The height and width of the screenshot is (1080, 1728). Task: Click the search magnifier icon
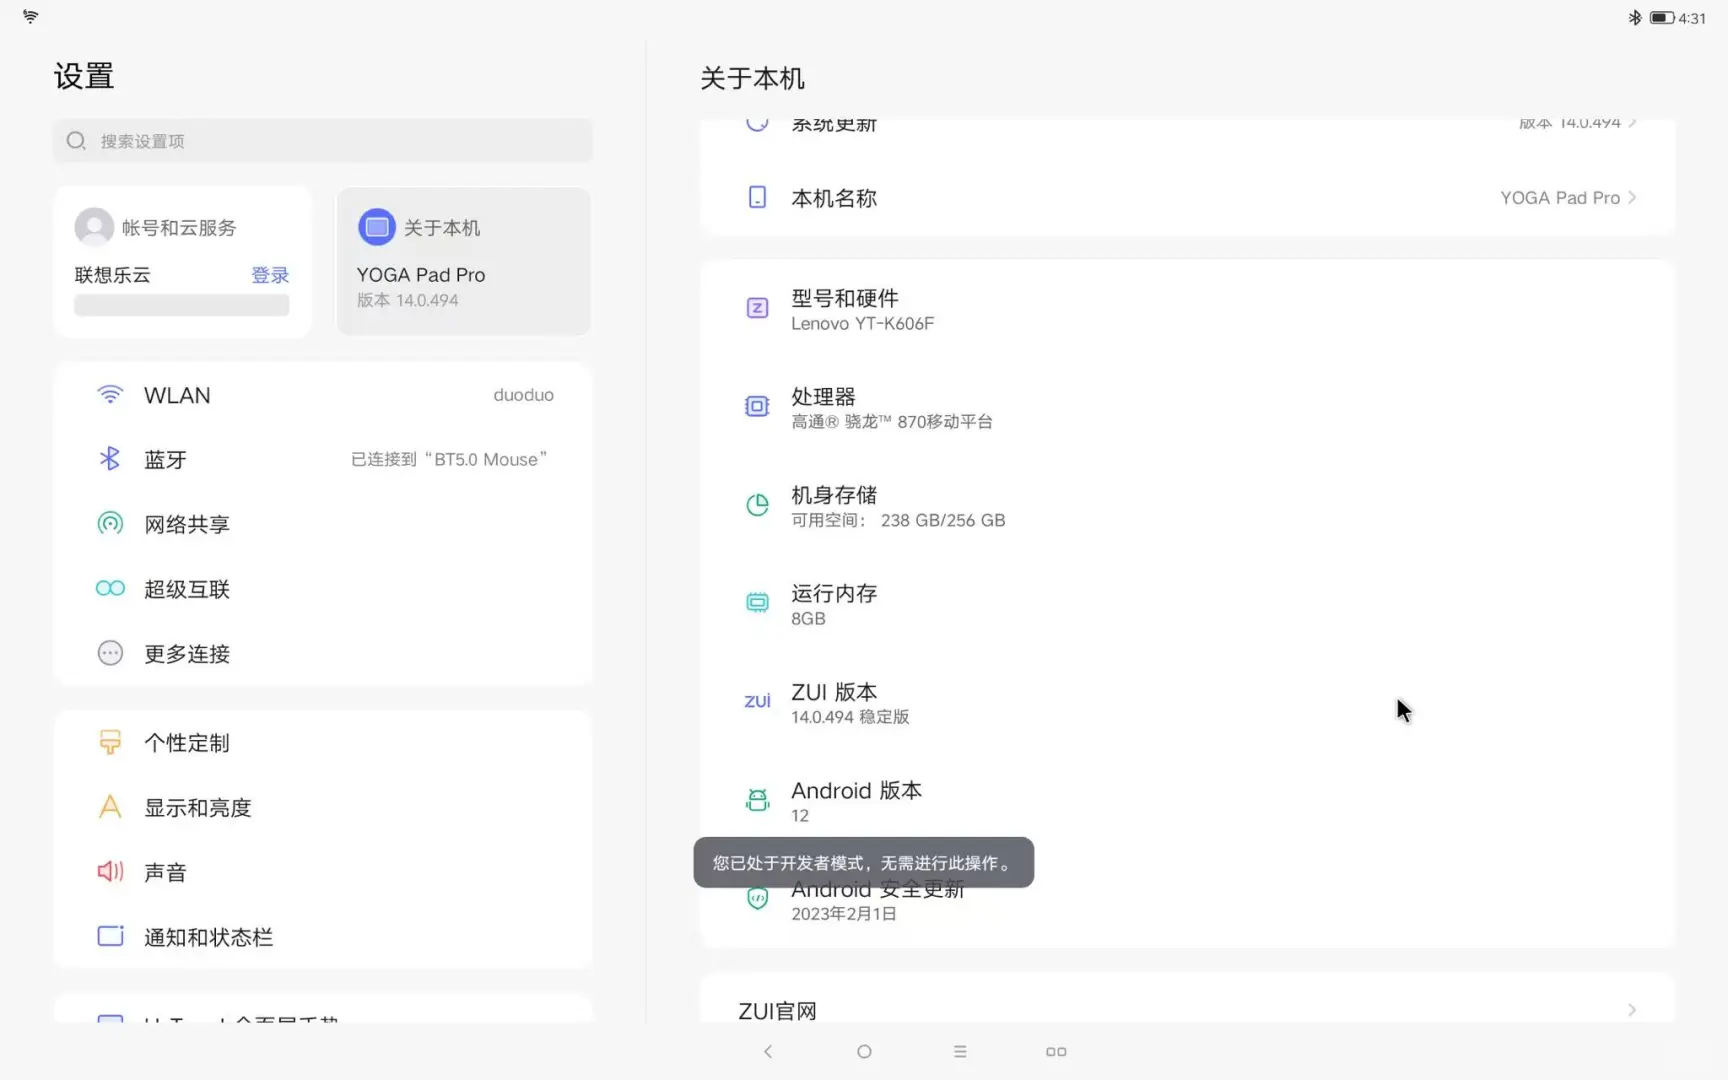(x=76, y=141)
